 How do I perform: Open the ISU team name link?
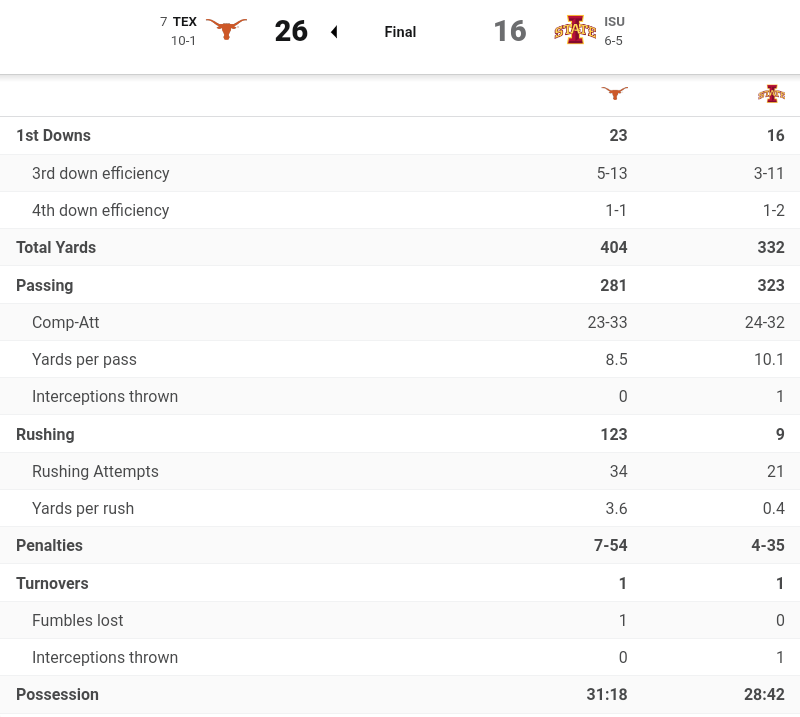(x=614, y=22)
